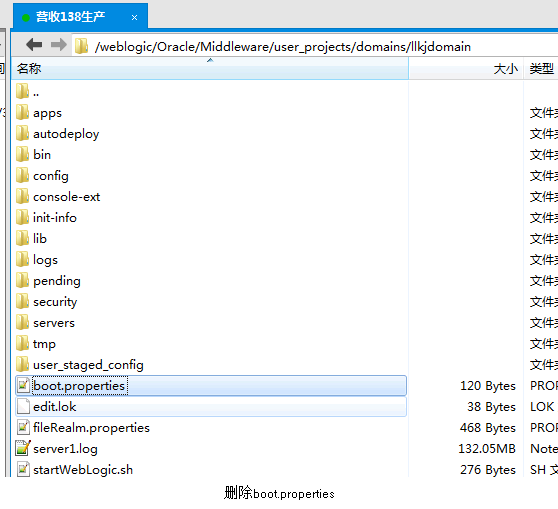Image resolution: width=558 pixels, height=509 pixels.
Task: Click the '132.05MB' size value
Action: tap(487, 448)
